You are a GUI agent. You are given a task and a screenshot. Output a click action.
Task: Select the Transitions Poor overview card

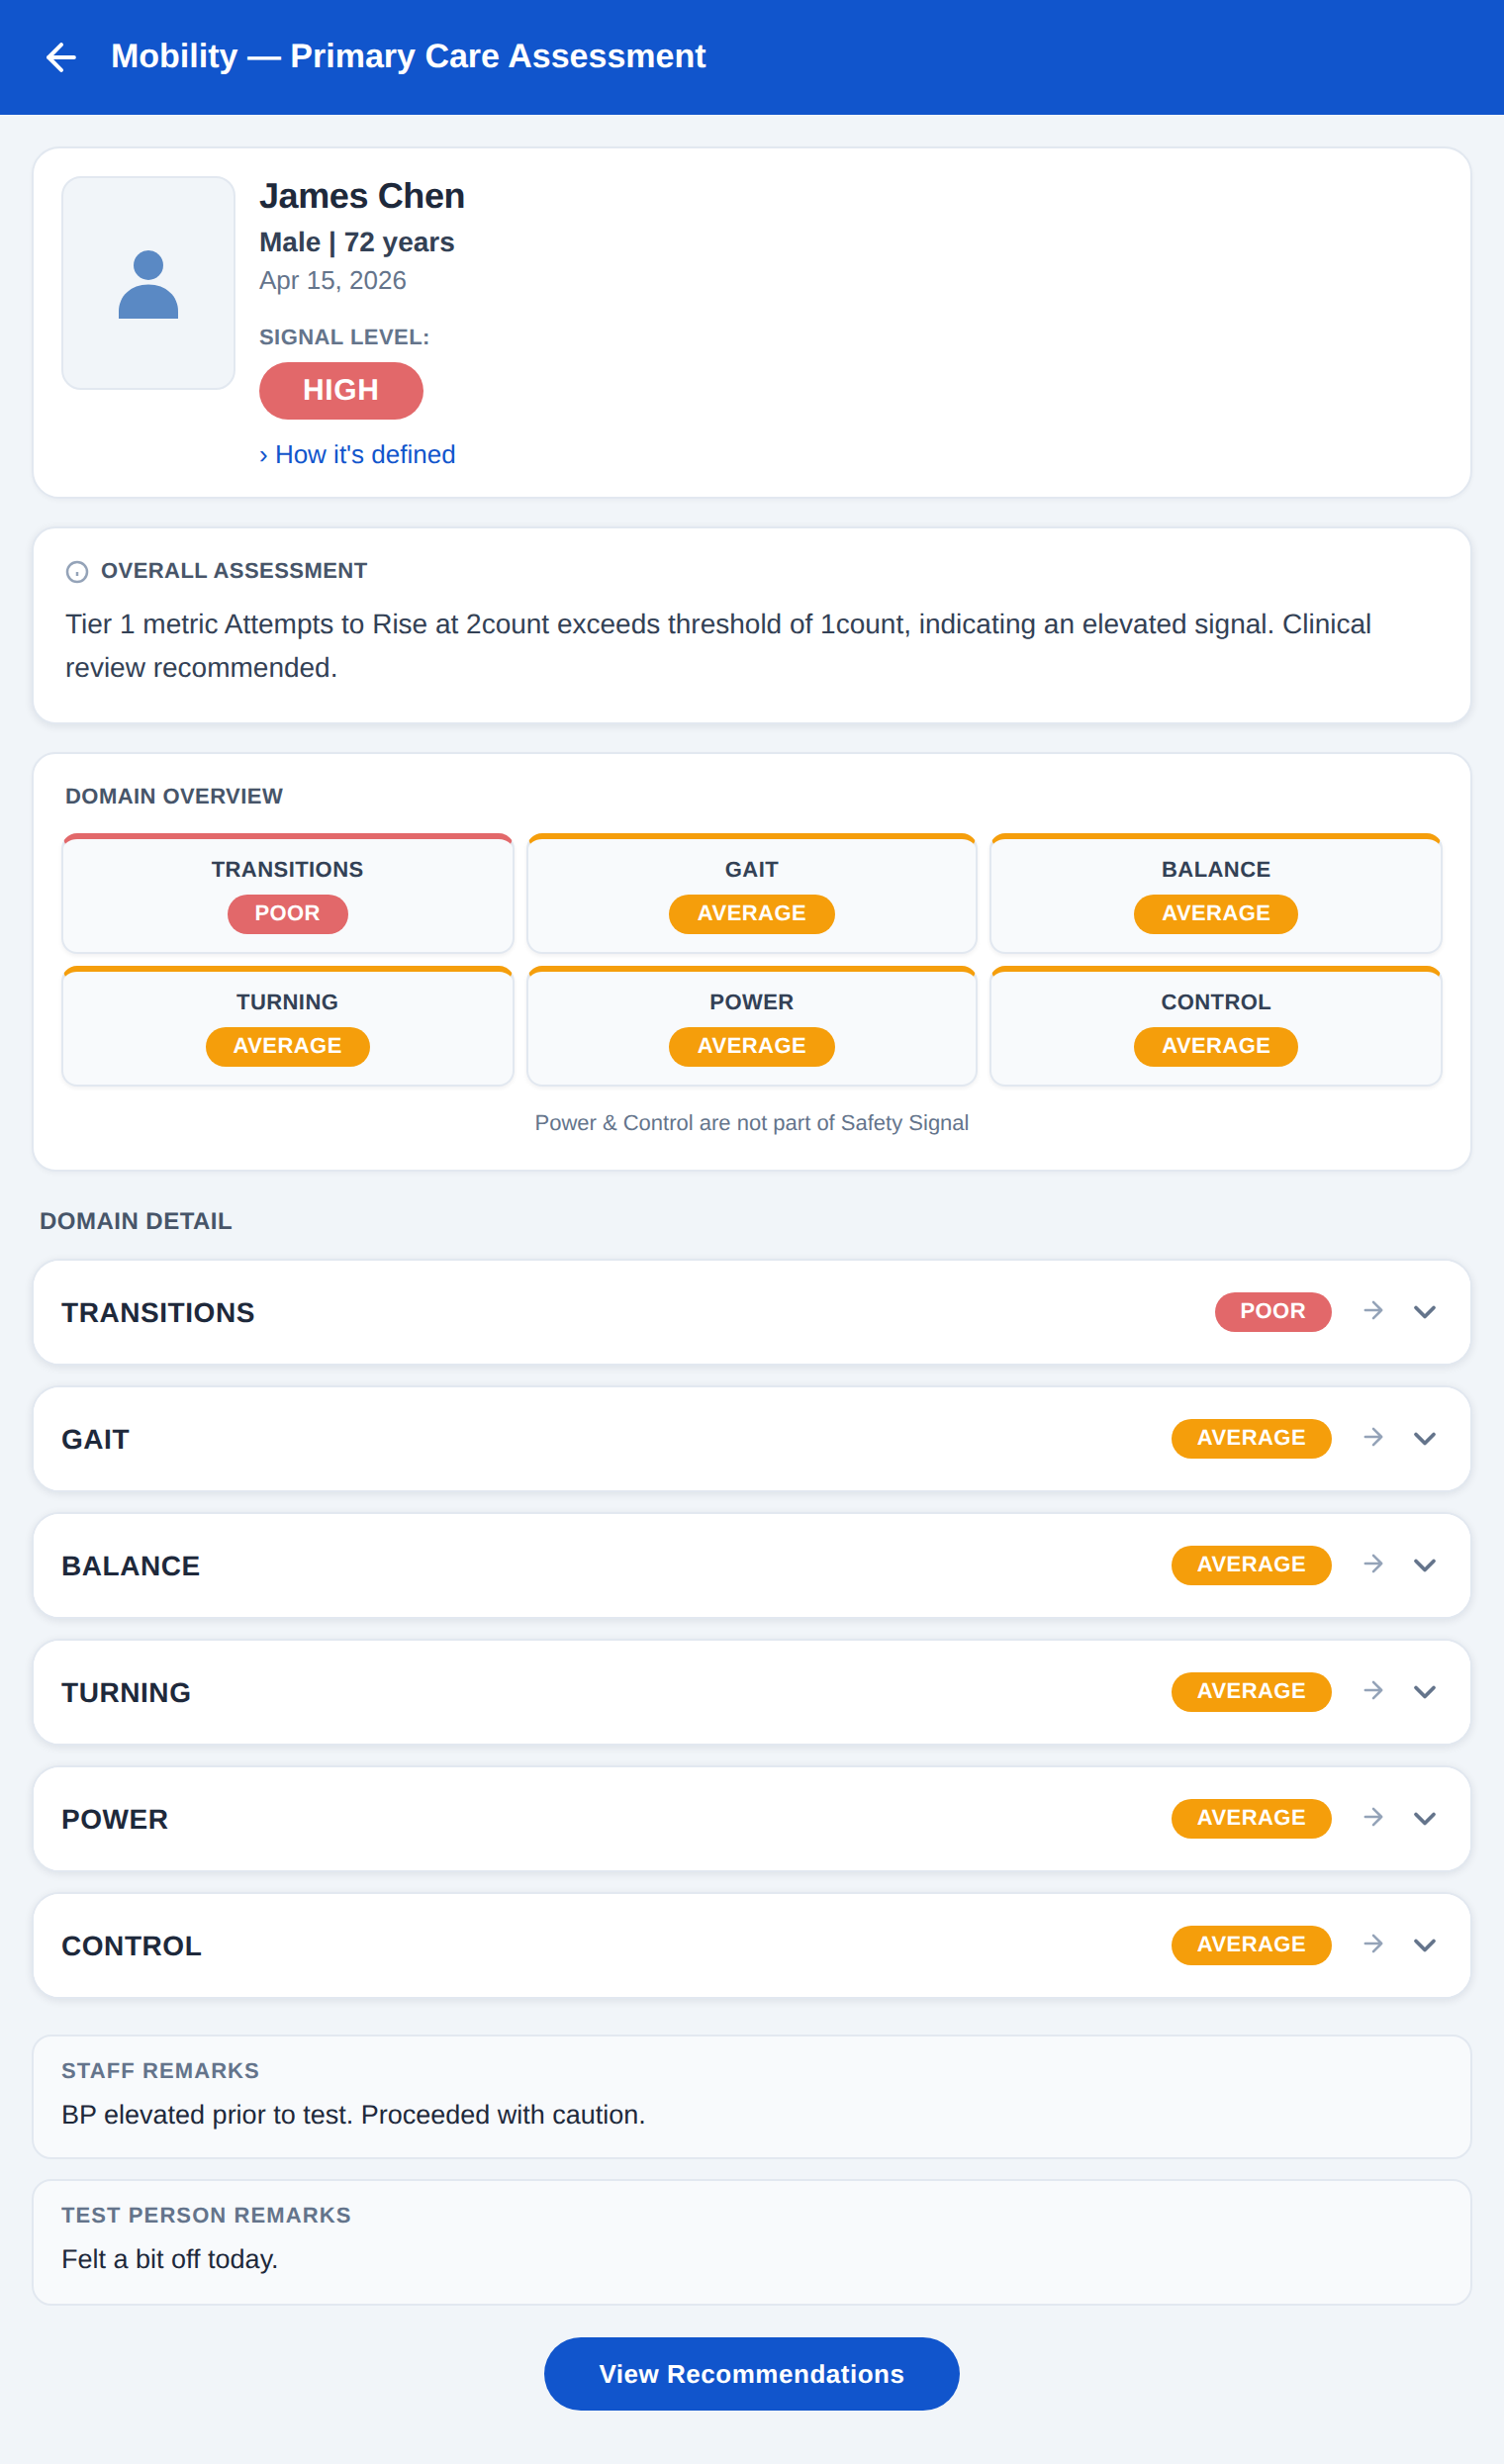click(288, 893)
